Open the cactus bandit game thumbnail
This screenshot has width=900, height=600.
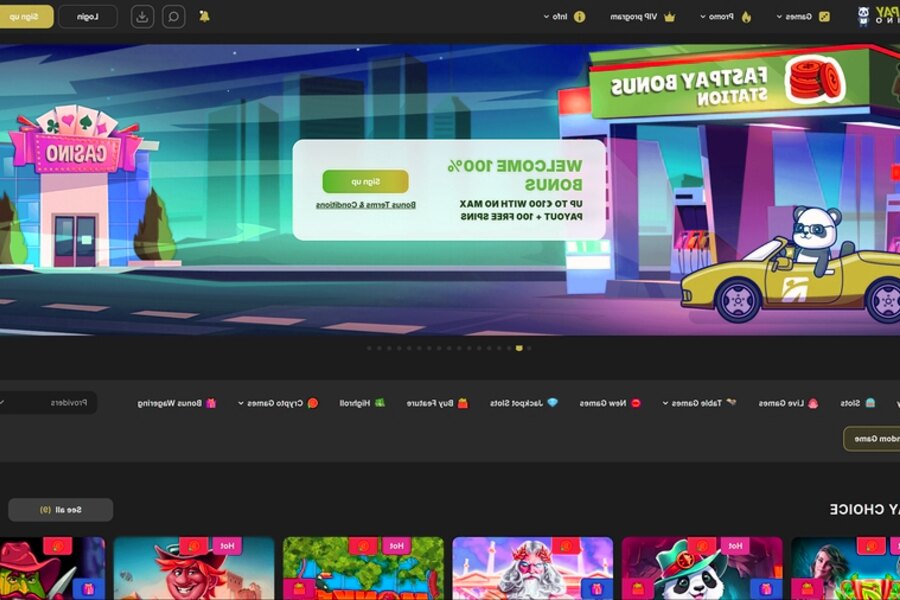(x=52, y=568)
